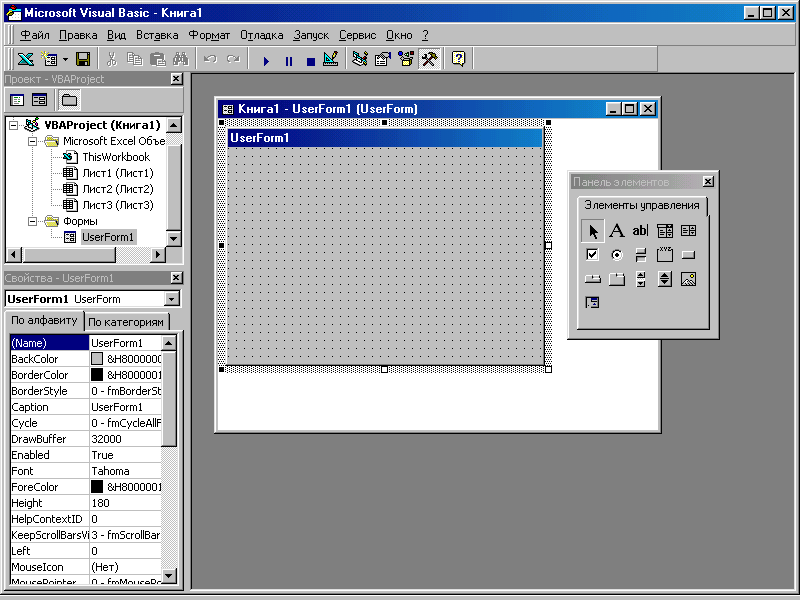This screenshot has width=800, height=600.
Task: Click the Undo arrow icon
Action: coord(210,59)
